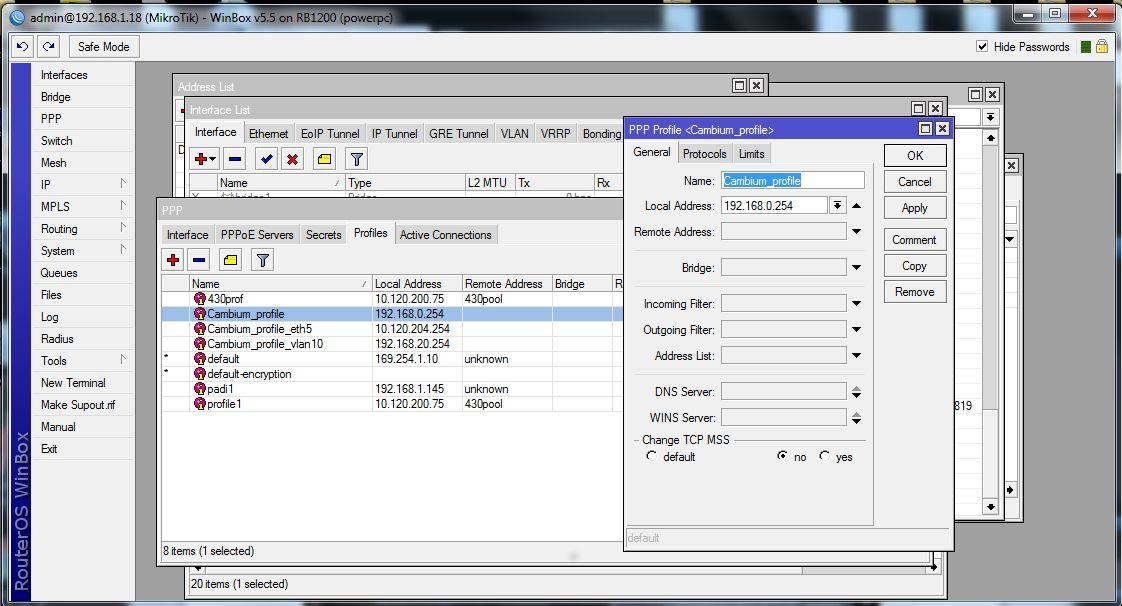Add a new profile with PPP red plus icon
Viewport: 1122px width, 606px height.
coord(172,260)
